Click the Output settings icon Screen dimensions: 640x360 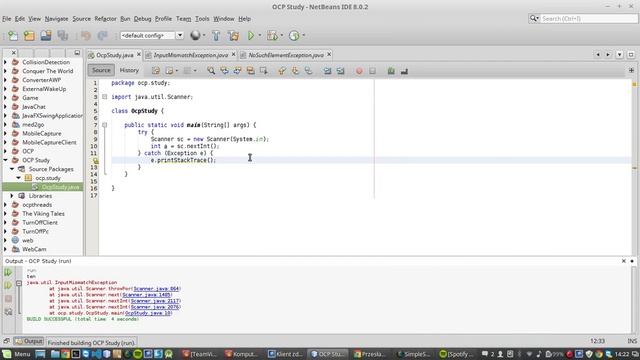point(8,312)
